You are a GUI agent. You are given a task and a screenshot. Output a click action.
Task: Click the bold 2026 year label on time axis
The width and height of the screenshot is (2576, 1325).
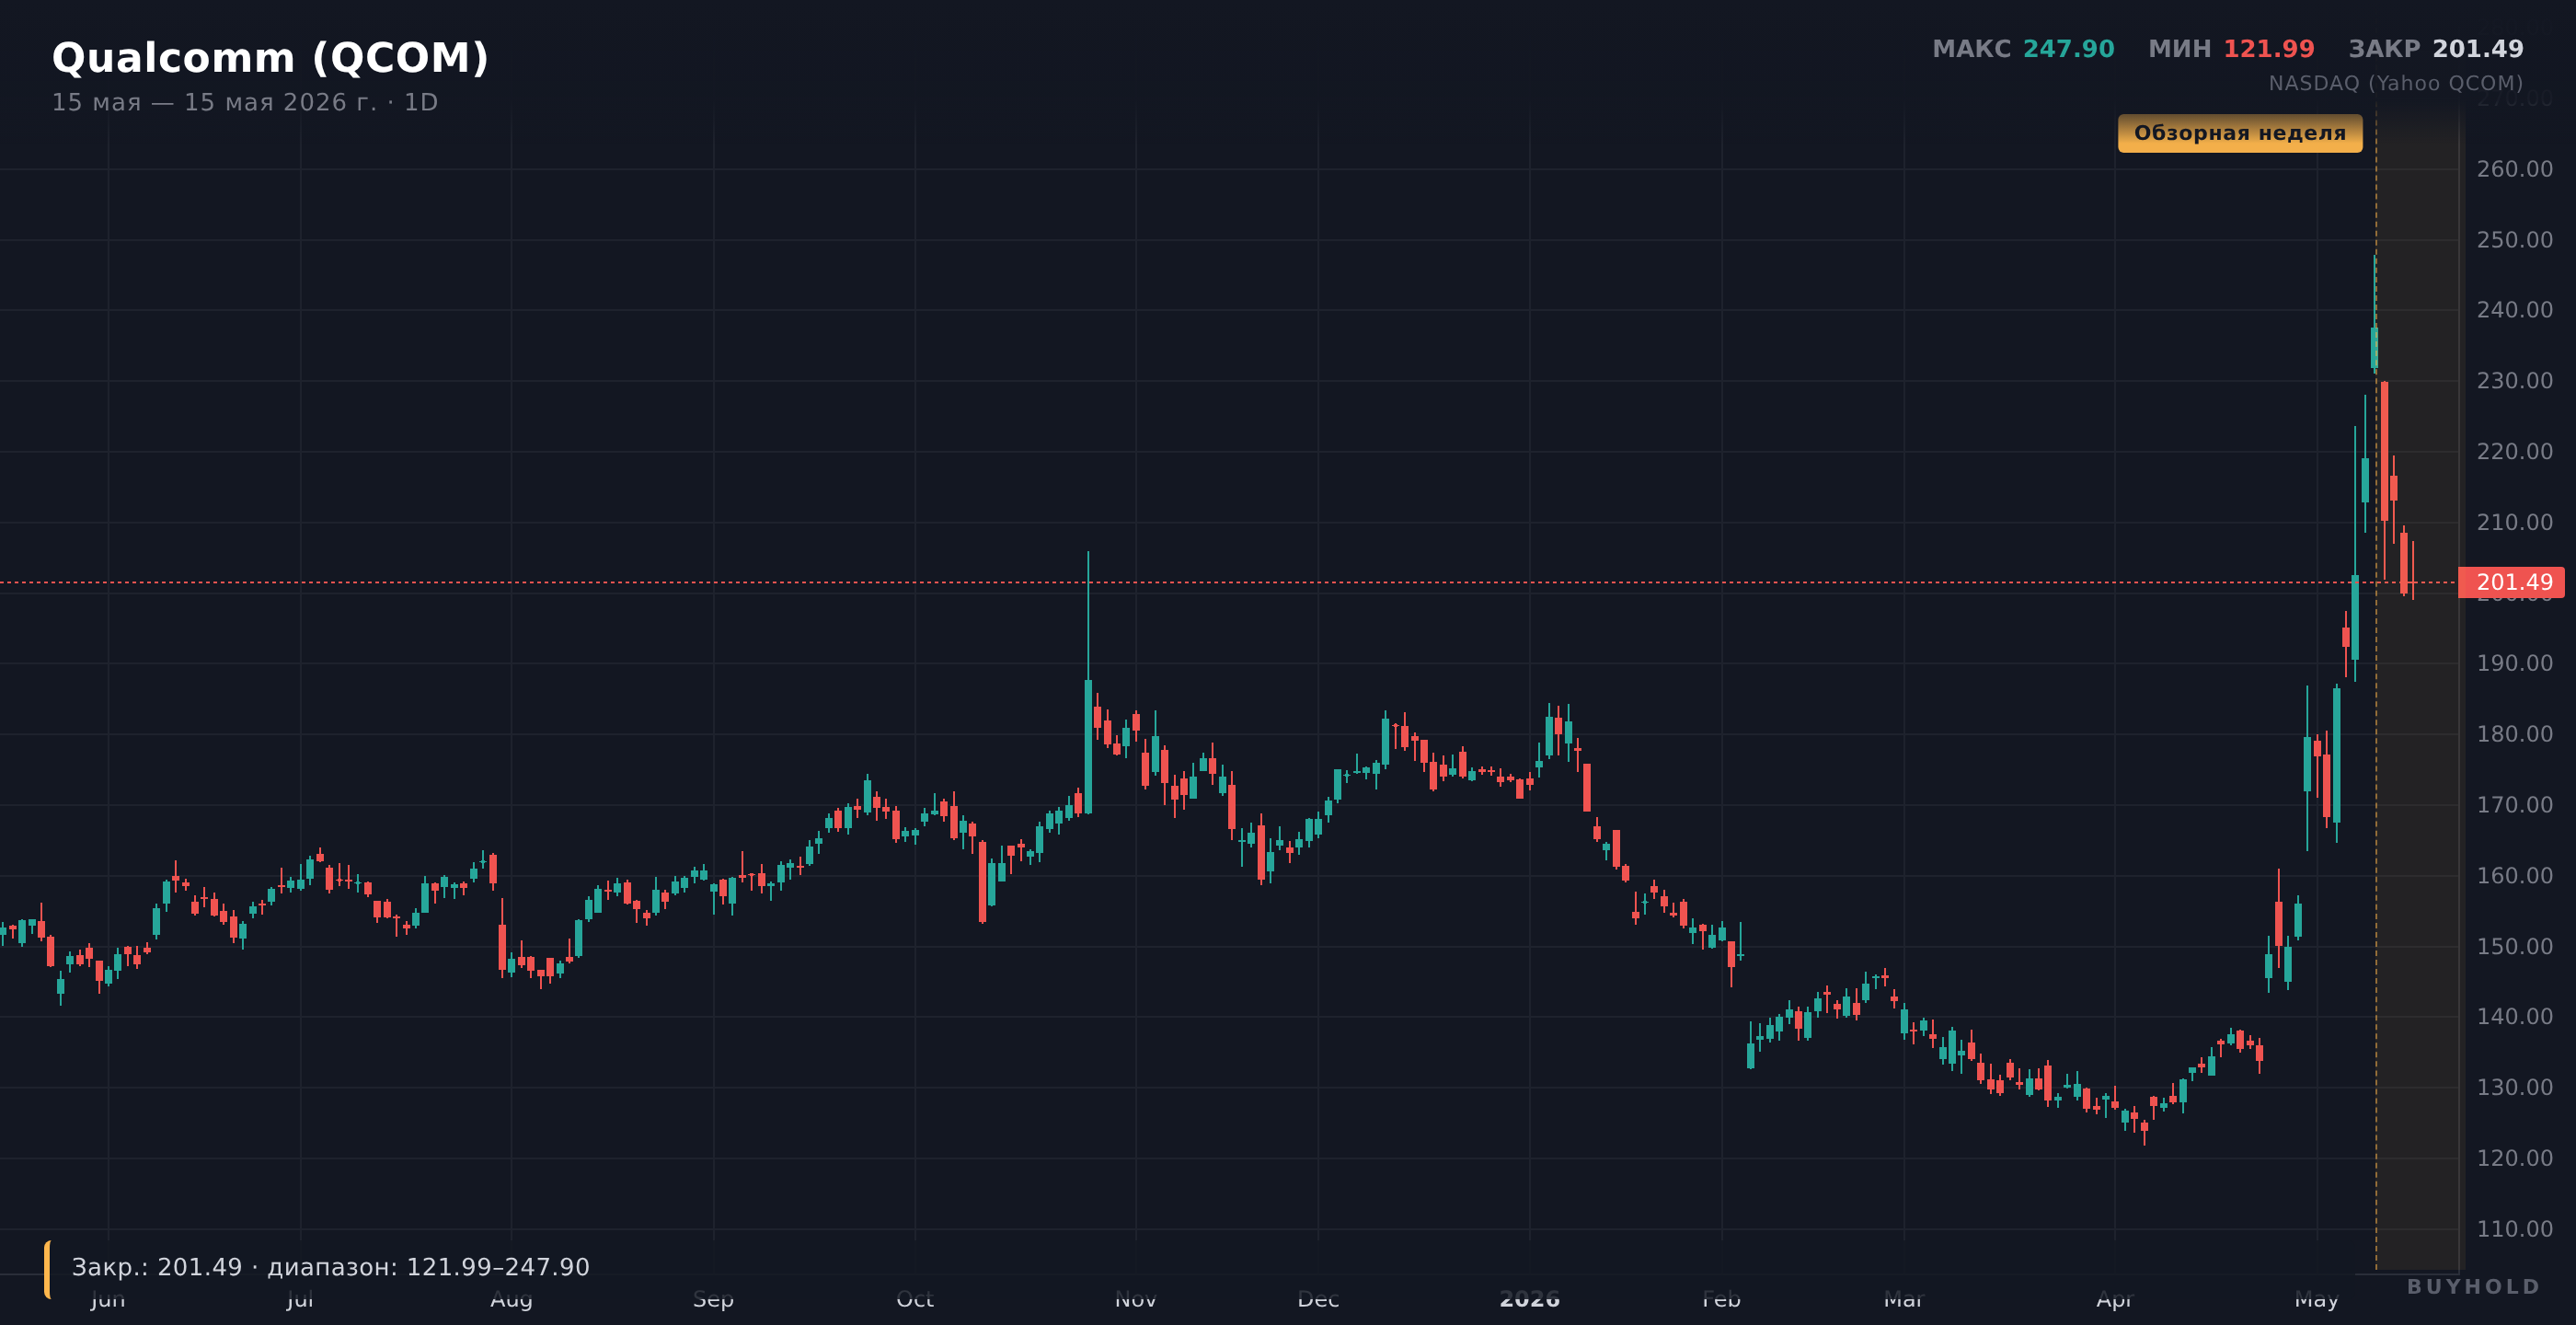1530,1299
